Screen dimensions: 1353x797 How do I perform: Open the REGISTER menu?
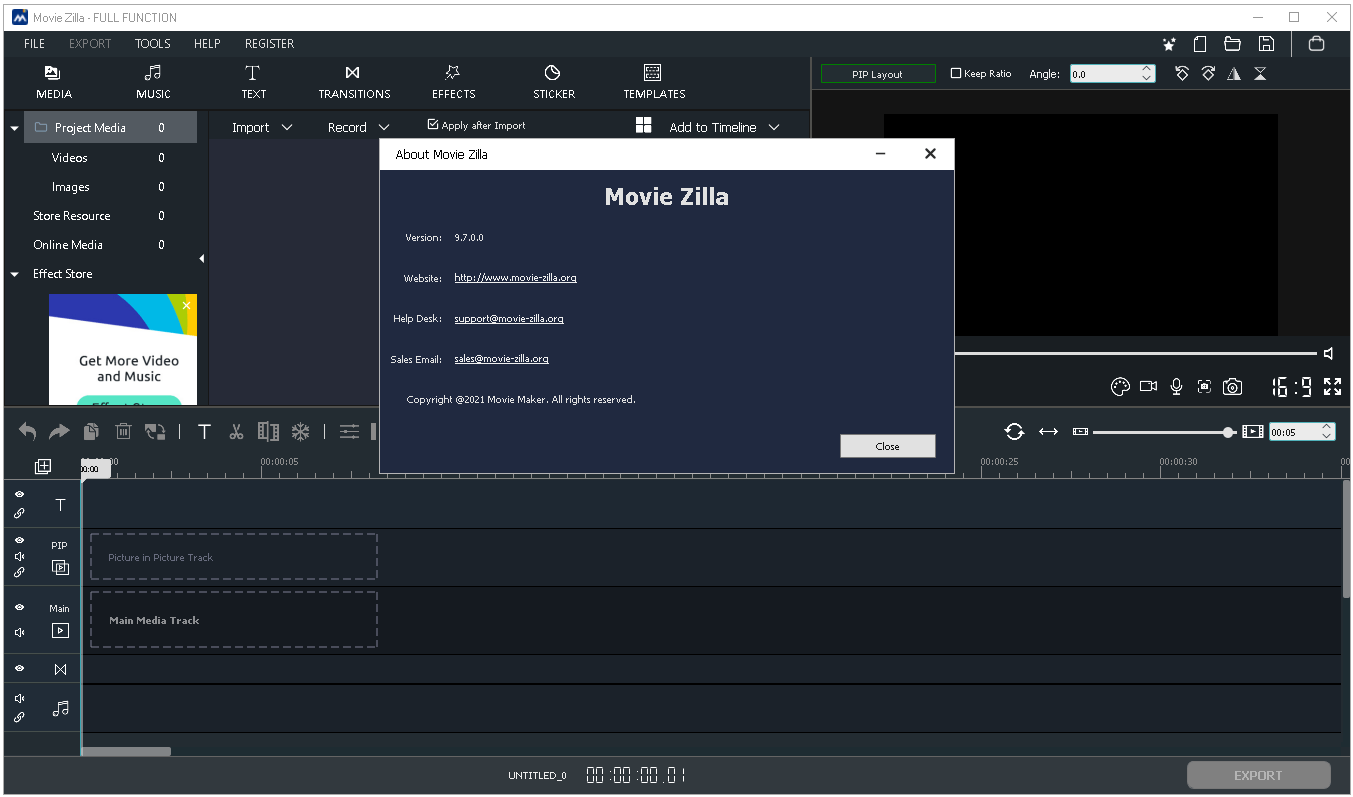pyautogui.click(x=269, y=44)
